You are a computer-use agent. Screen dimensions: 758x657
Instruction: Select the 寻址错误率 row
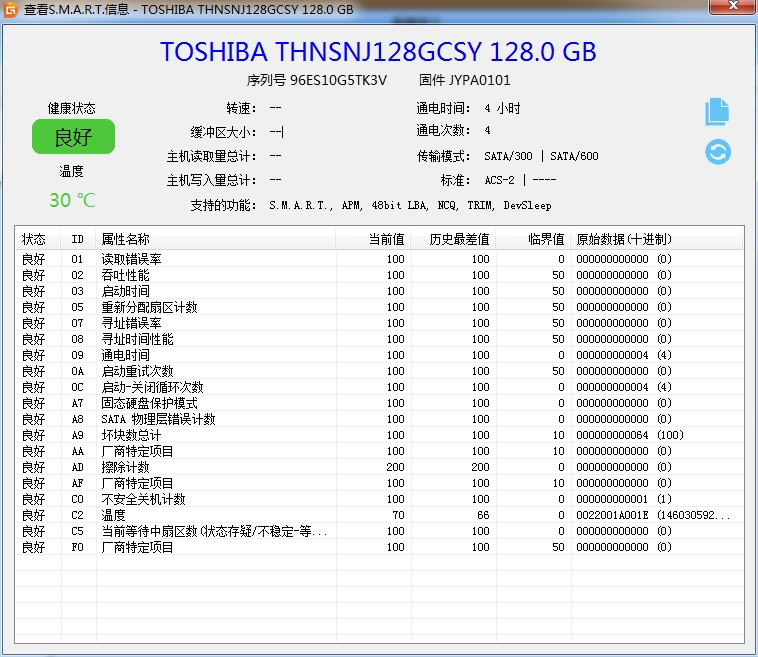point(379,323)
